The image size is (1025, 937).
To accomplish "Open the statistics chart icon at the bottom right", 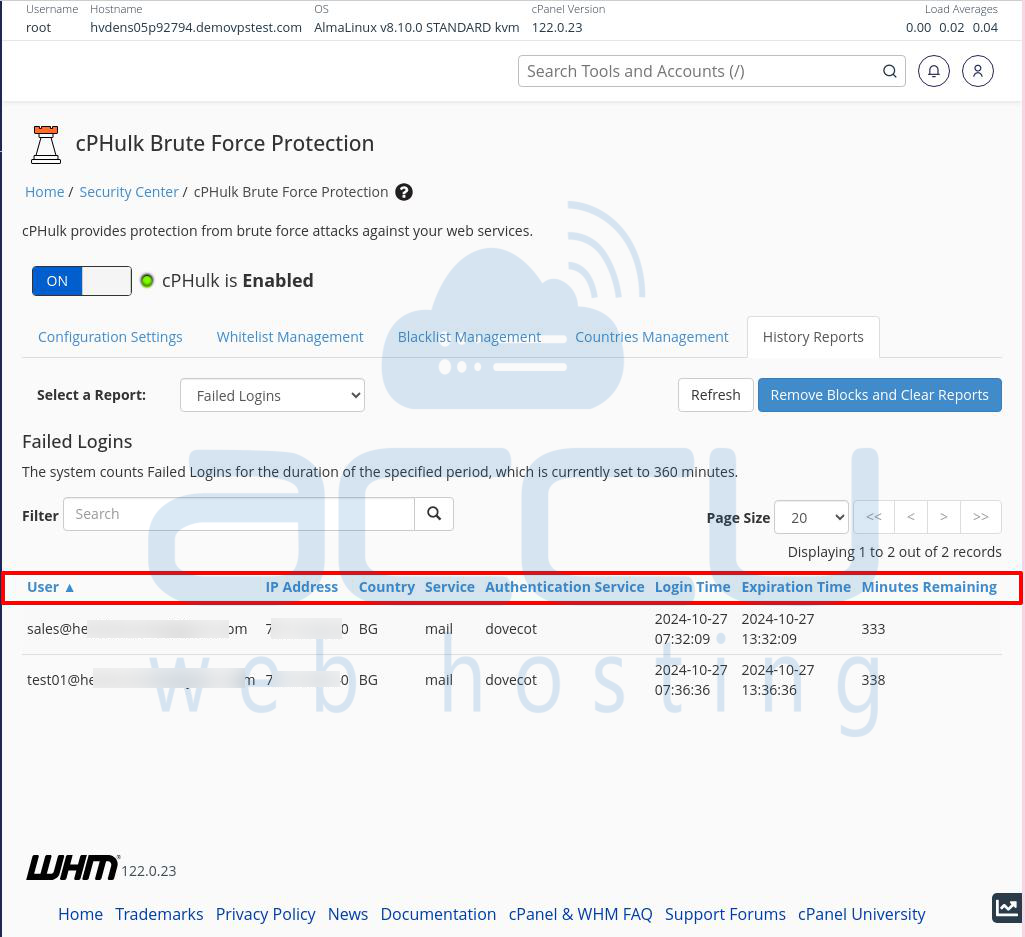I will [x=1007, y=908].
